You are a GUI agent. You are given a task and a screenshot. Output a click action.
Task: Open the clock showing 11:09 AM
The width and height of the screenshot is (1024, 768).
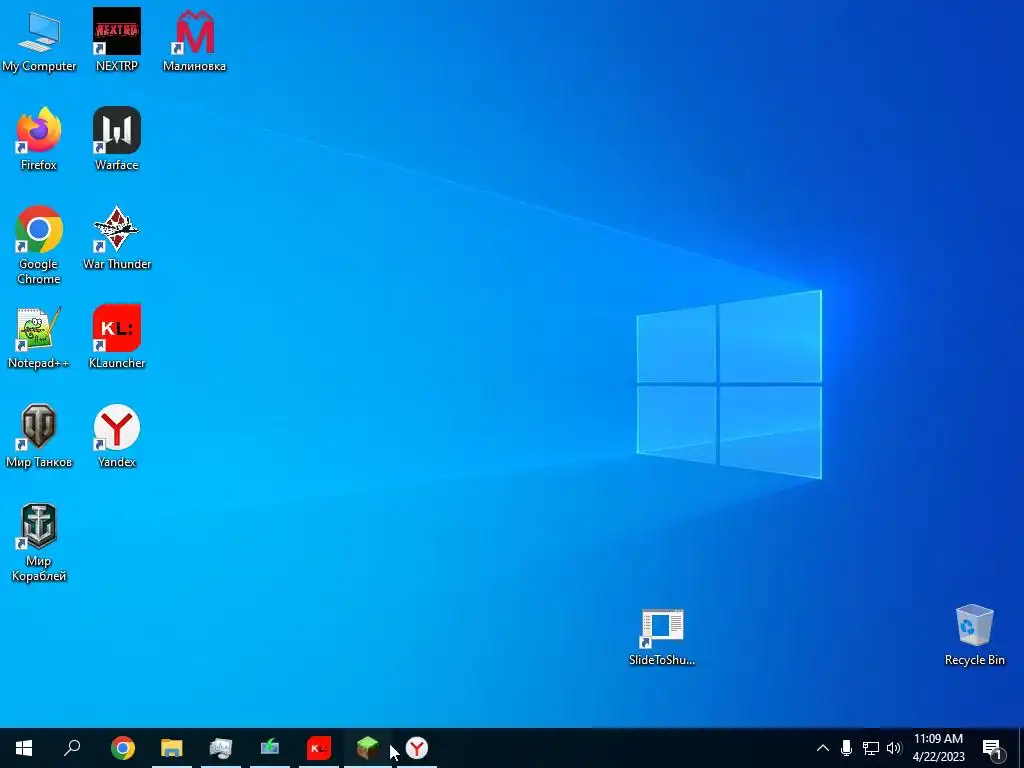[x=938, y=748]
